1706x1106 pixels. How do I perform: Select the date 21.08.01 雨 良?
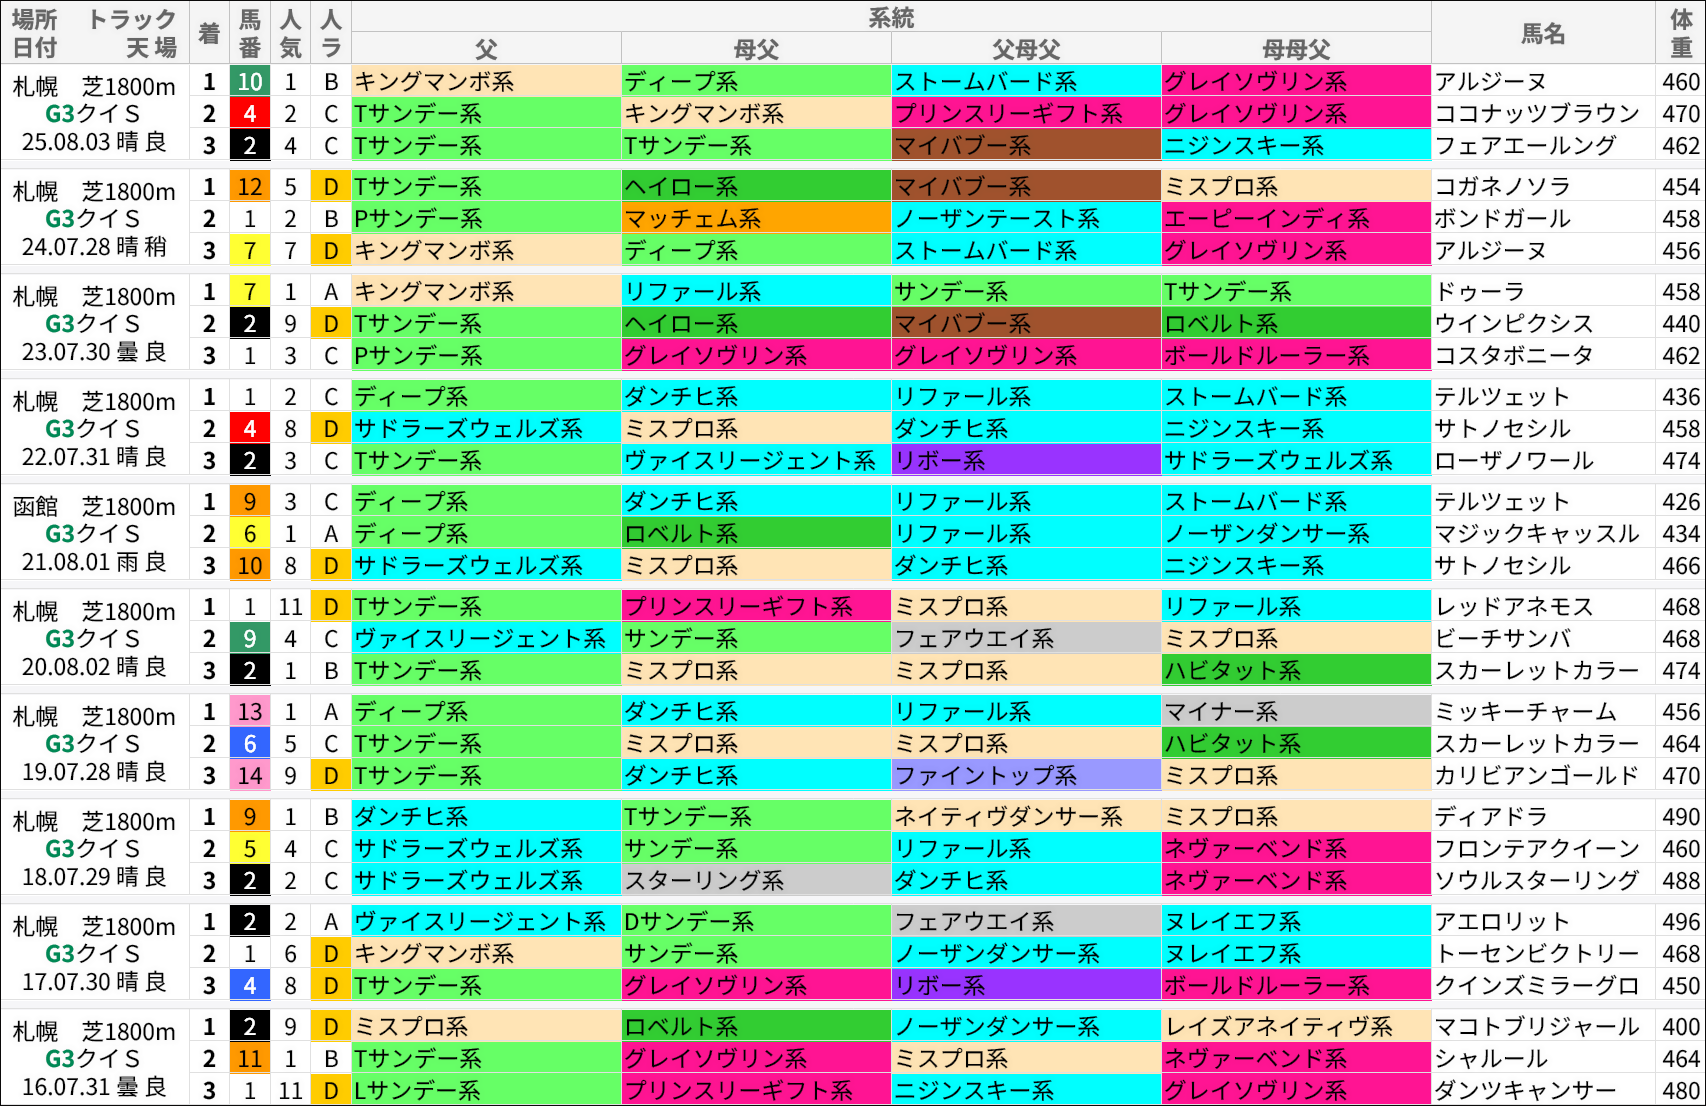pos(94,562)
